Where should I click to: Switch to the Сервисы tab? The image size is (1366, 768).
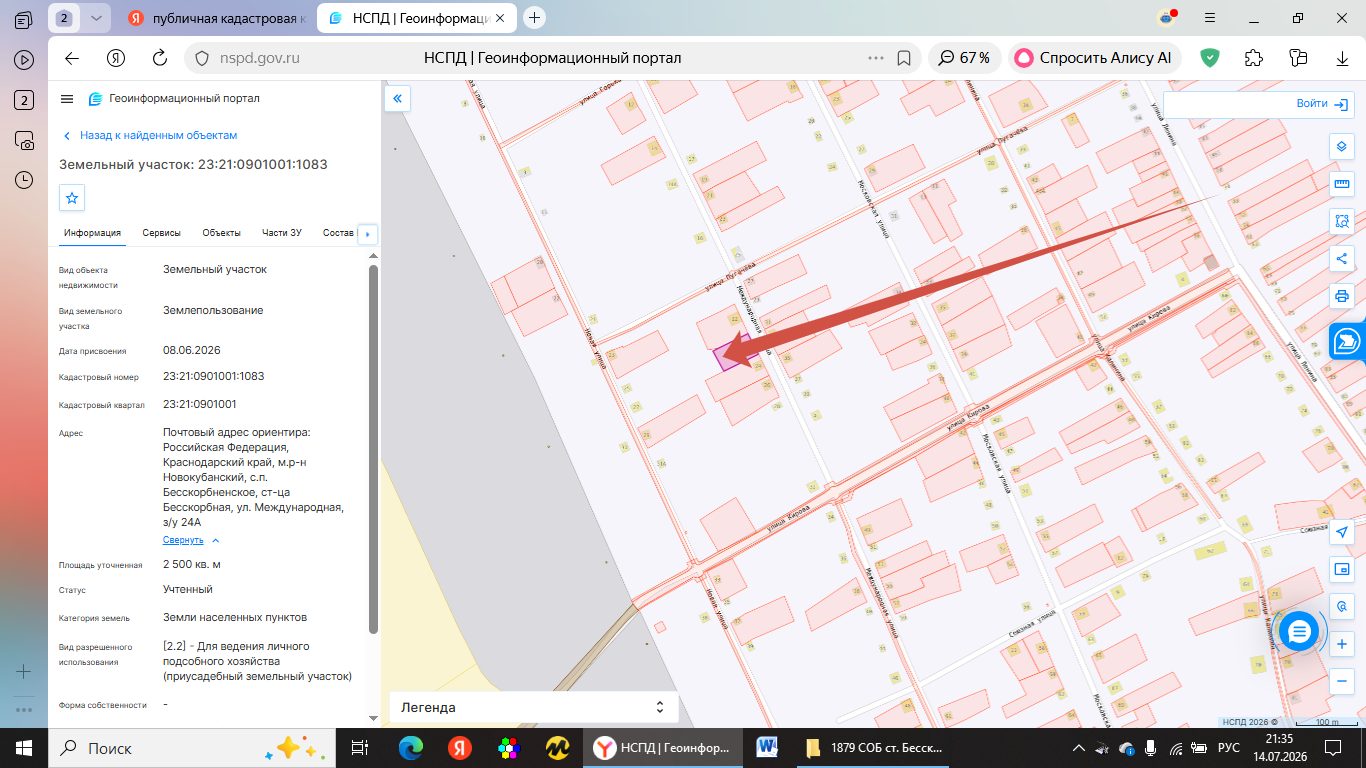point(161,233)
